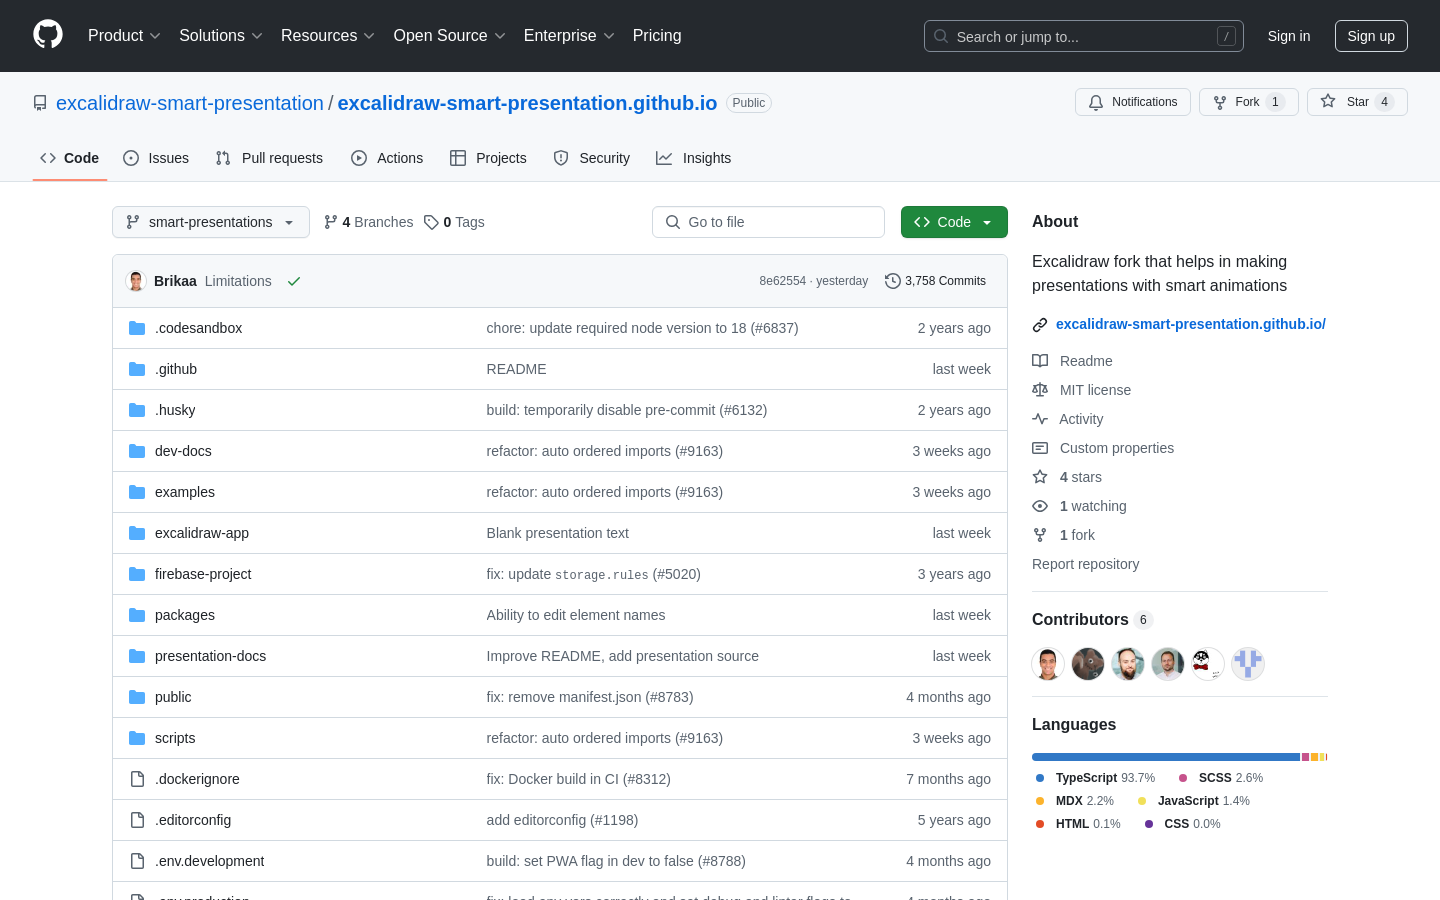The width and height of the screenshot is (1440, 900).
Task: Open the Pricing link
Action: pos(657,36)
